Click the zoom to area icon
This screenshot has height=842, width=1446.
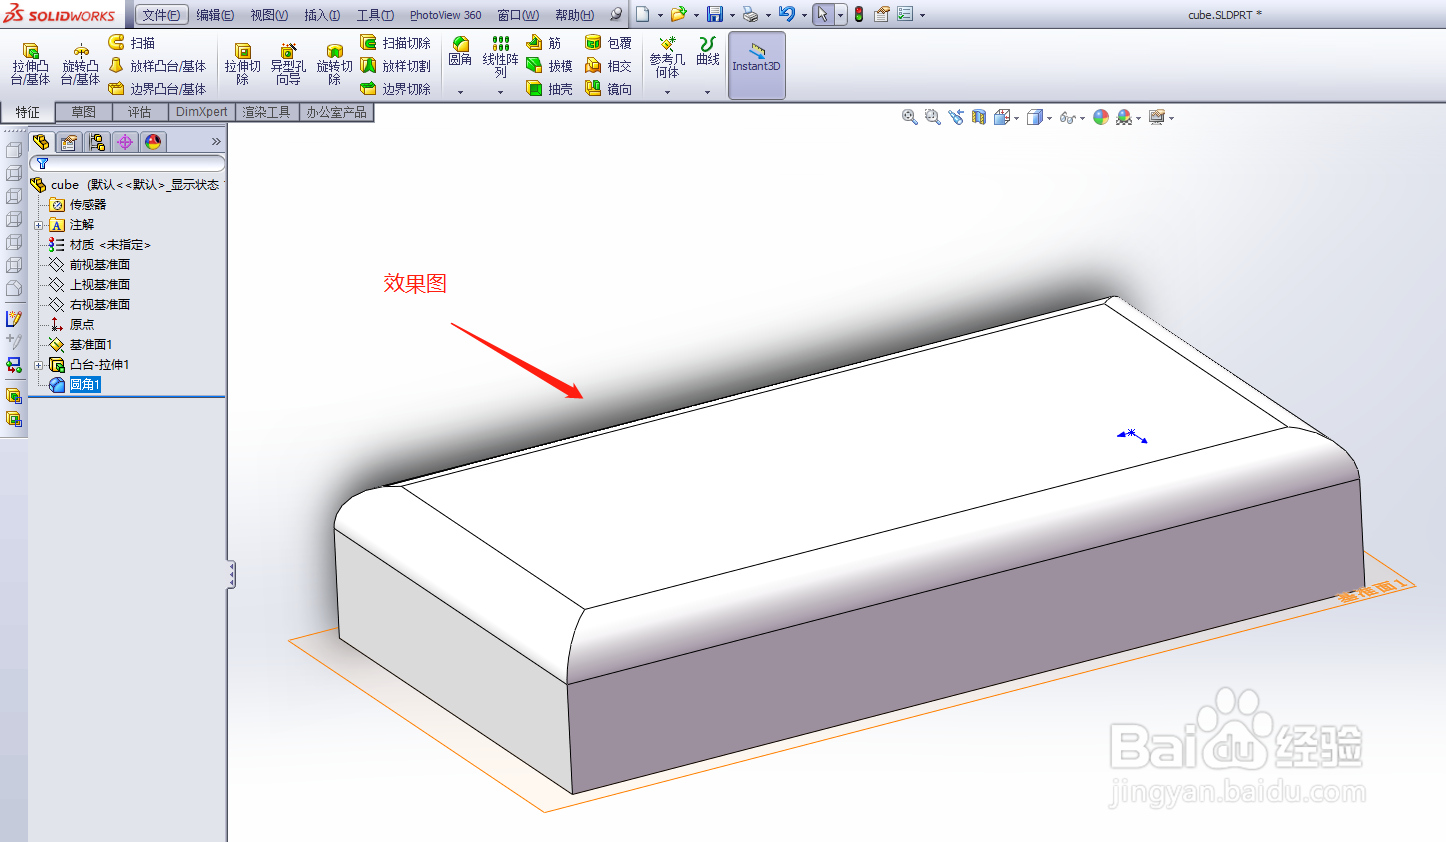pos(932,117)
